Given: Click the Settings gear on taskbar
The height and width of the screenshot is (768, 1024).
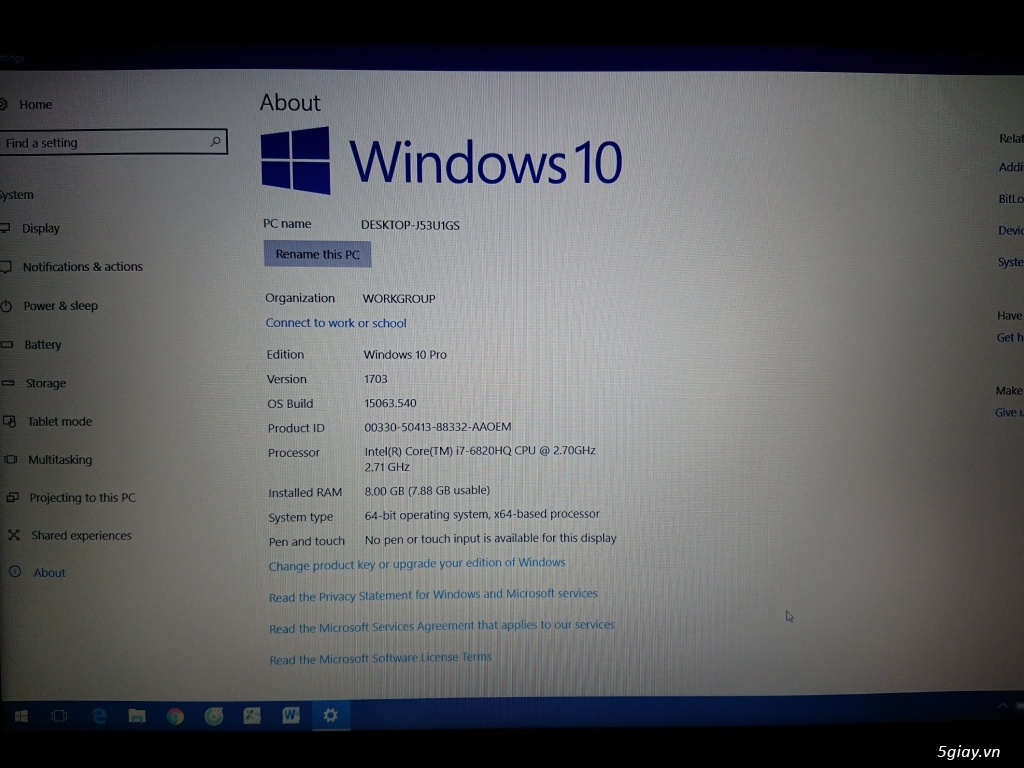Looking at the screenshot, I should tap(330, 715).
